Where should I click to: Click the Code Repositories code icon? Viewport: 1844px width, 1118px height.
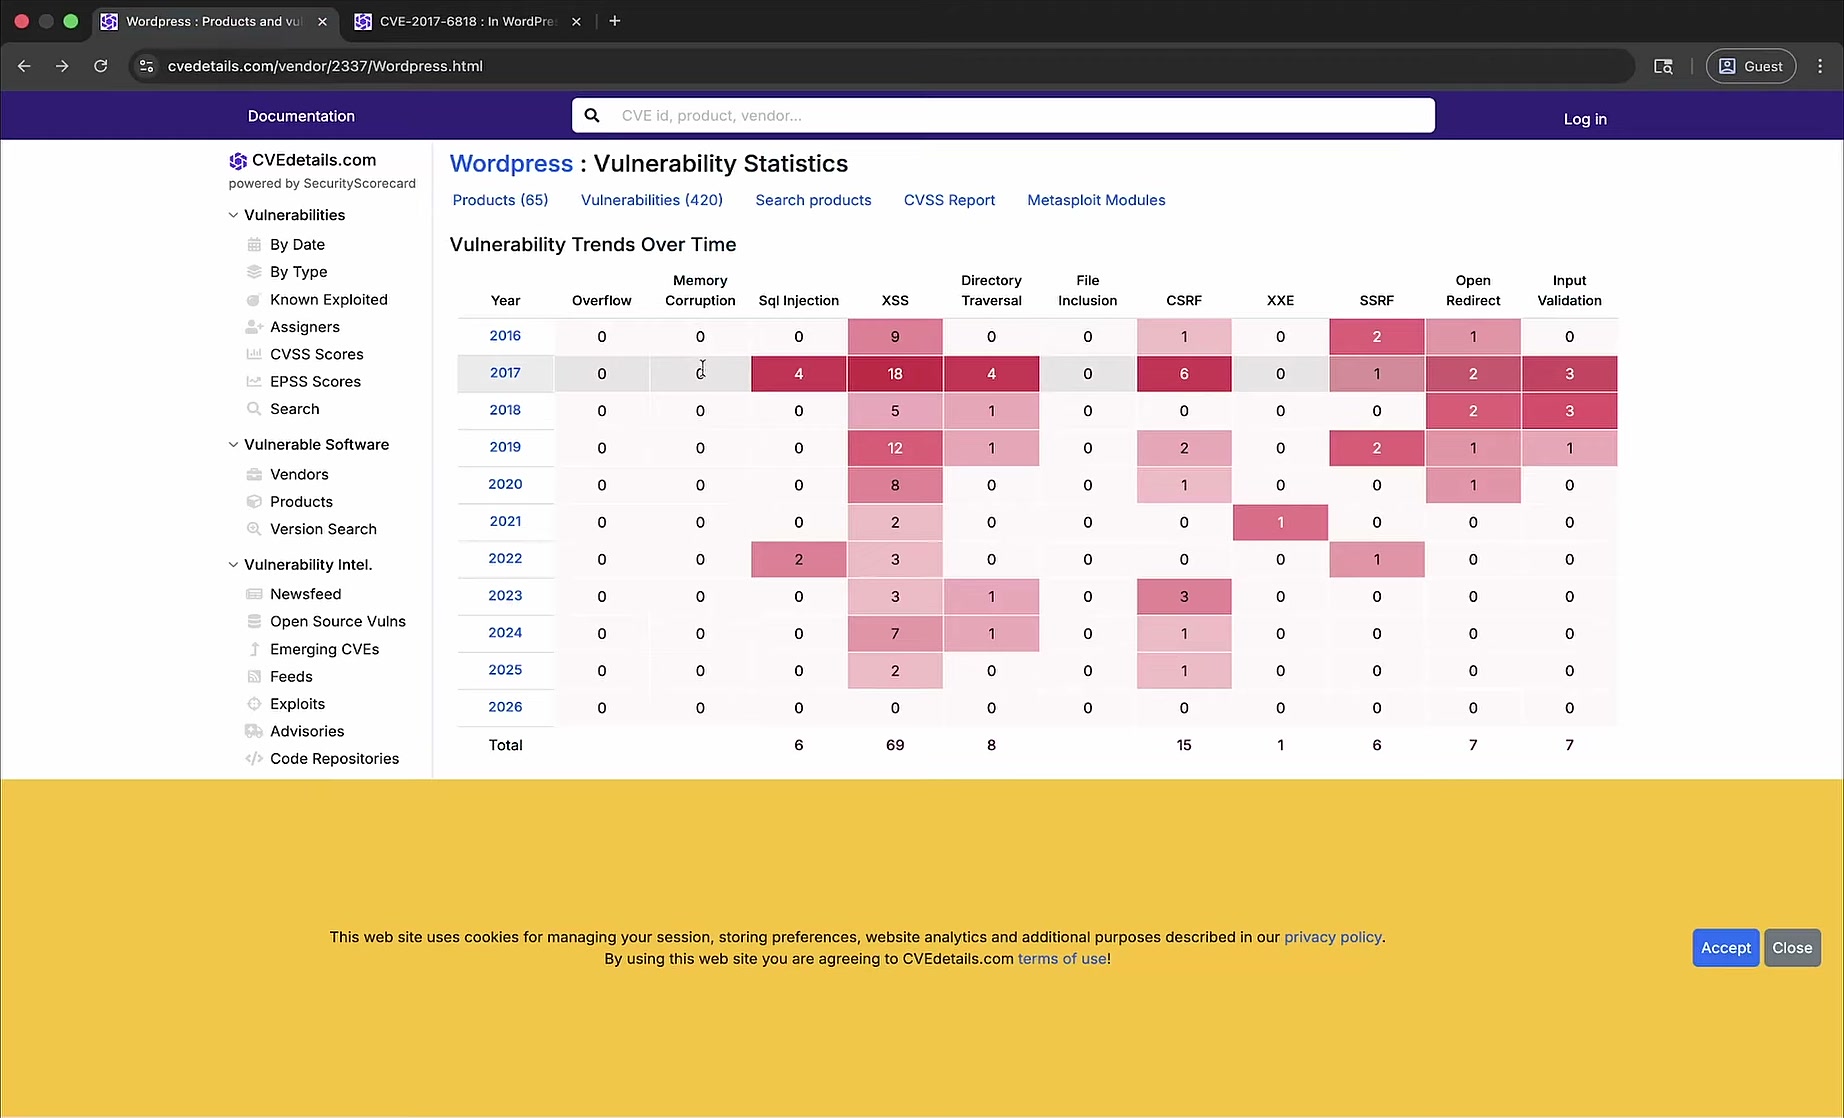pos(254,759)
